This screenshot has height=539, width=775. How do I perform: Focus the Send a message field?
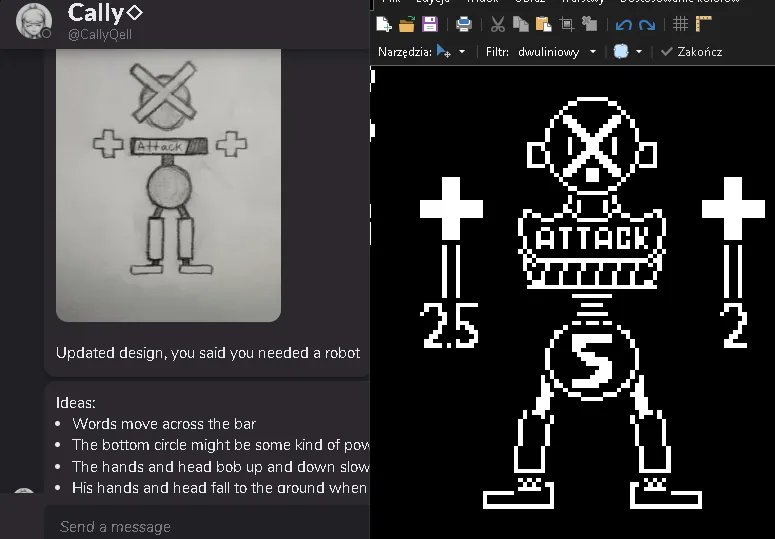tap(208, 527)
